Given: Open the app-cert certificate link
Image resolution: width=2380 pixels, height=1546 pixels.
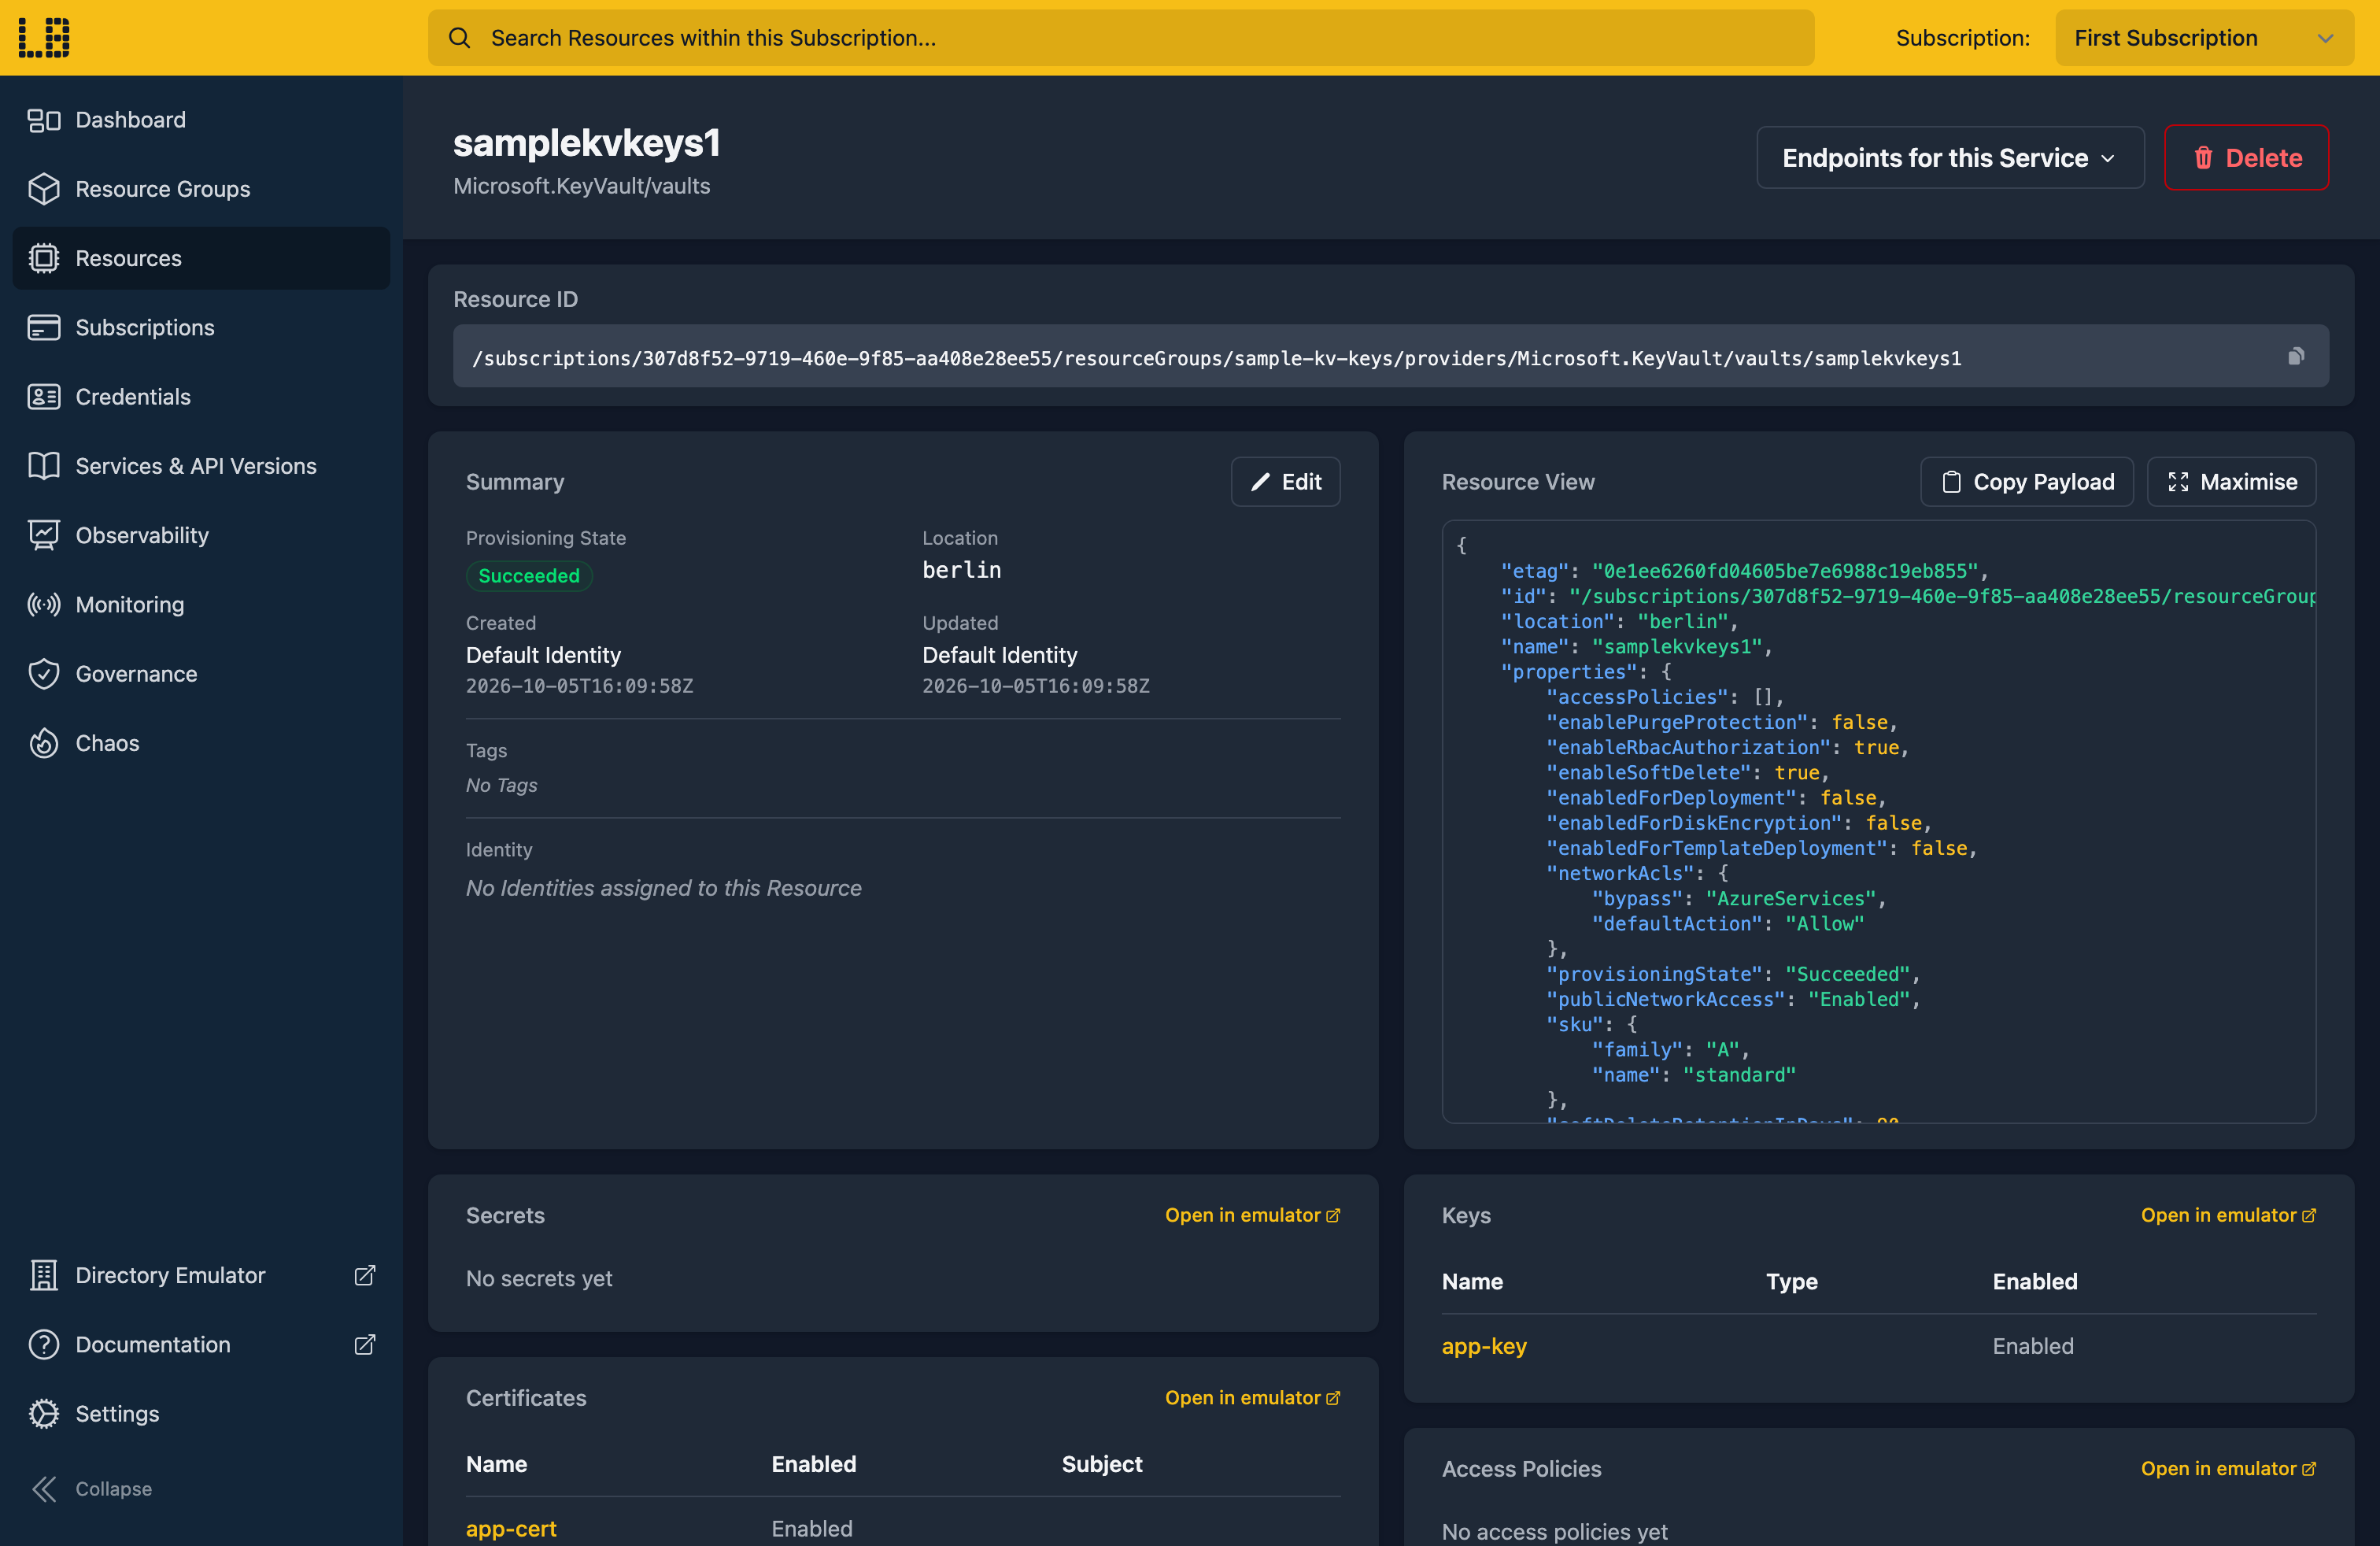Looking at the screenshot, I should click(x=511, y=1528).
